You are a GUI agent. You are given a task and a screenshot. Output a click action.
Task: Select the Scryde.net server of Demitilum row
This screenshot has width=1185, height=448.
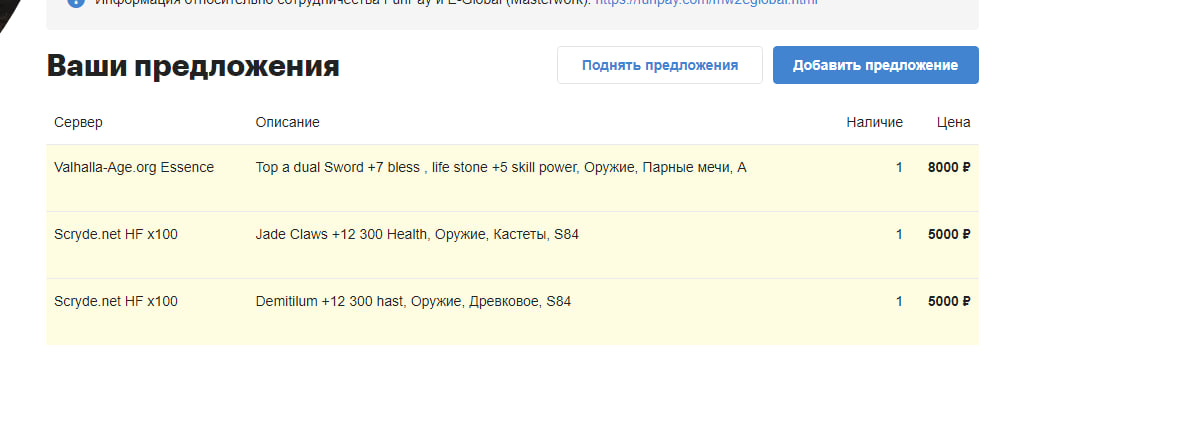coord(116,301)
